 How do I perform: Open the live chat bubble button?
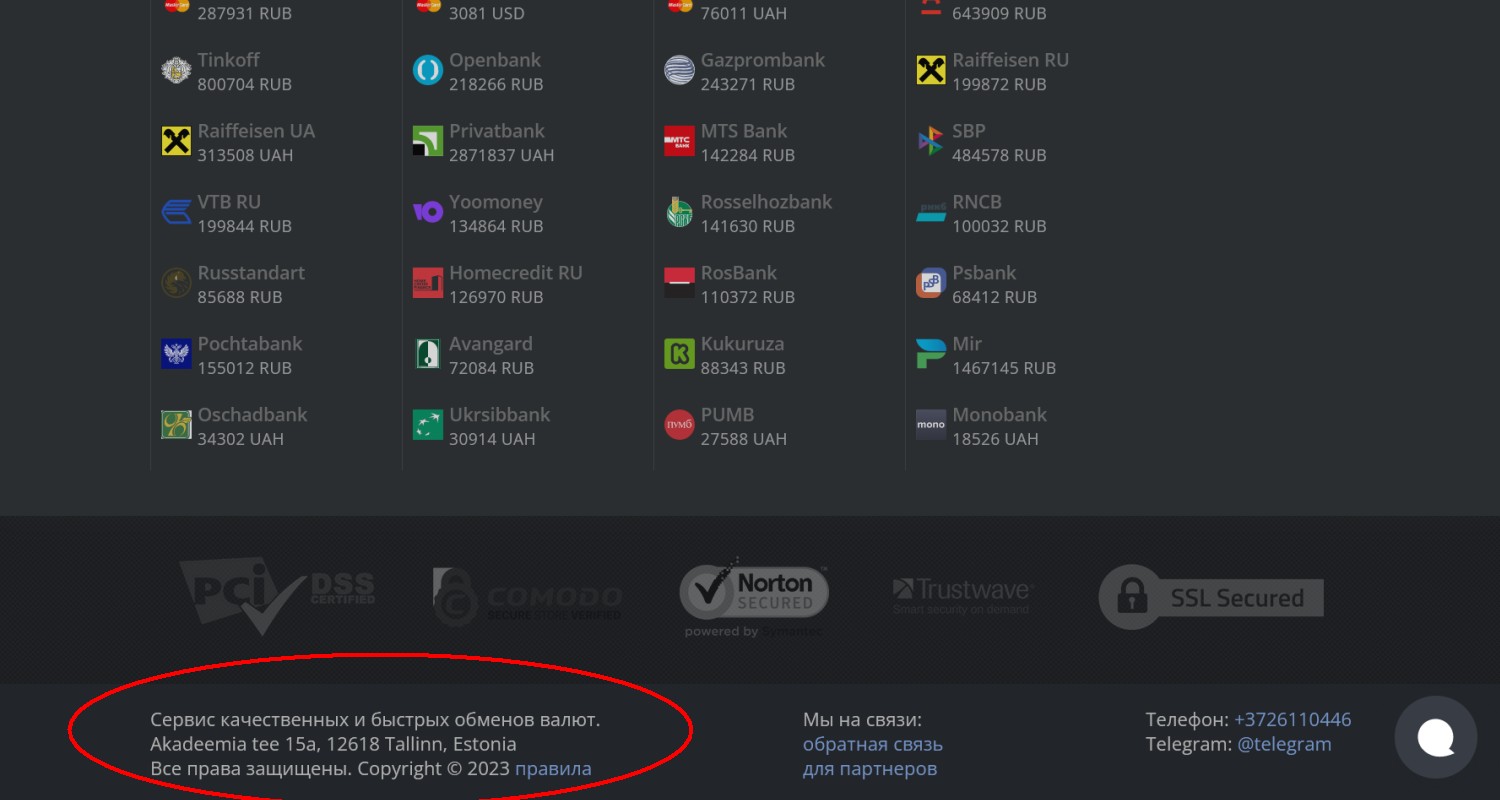pyautogui.click(x=1436, y=737)
